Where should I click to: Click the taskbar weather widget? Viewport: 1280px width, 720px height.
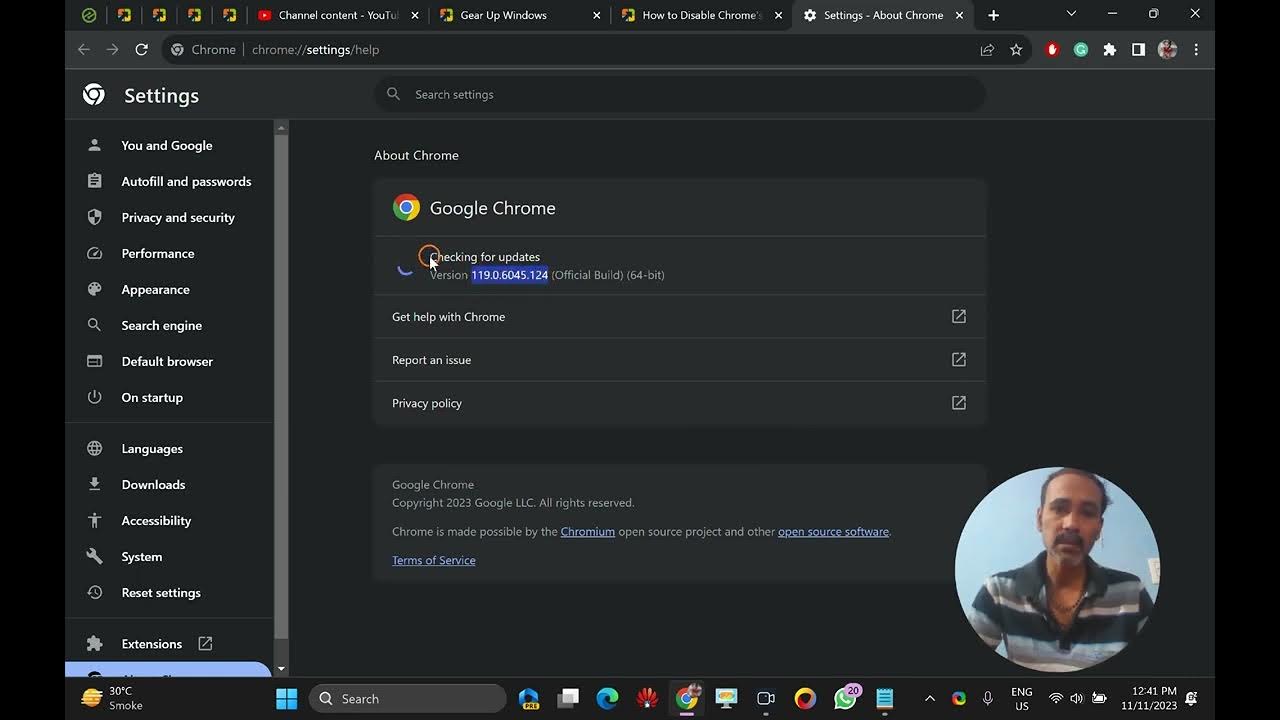[x=112, y=698]
